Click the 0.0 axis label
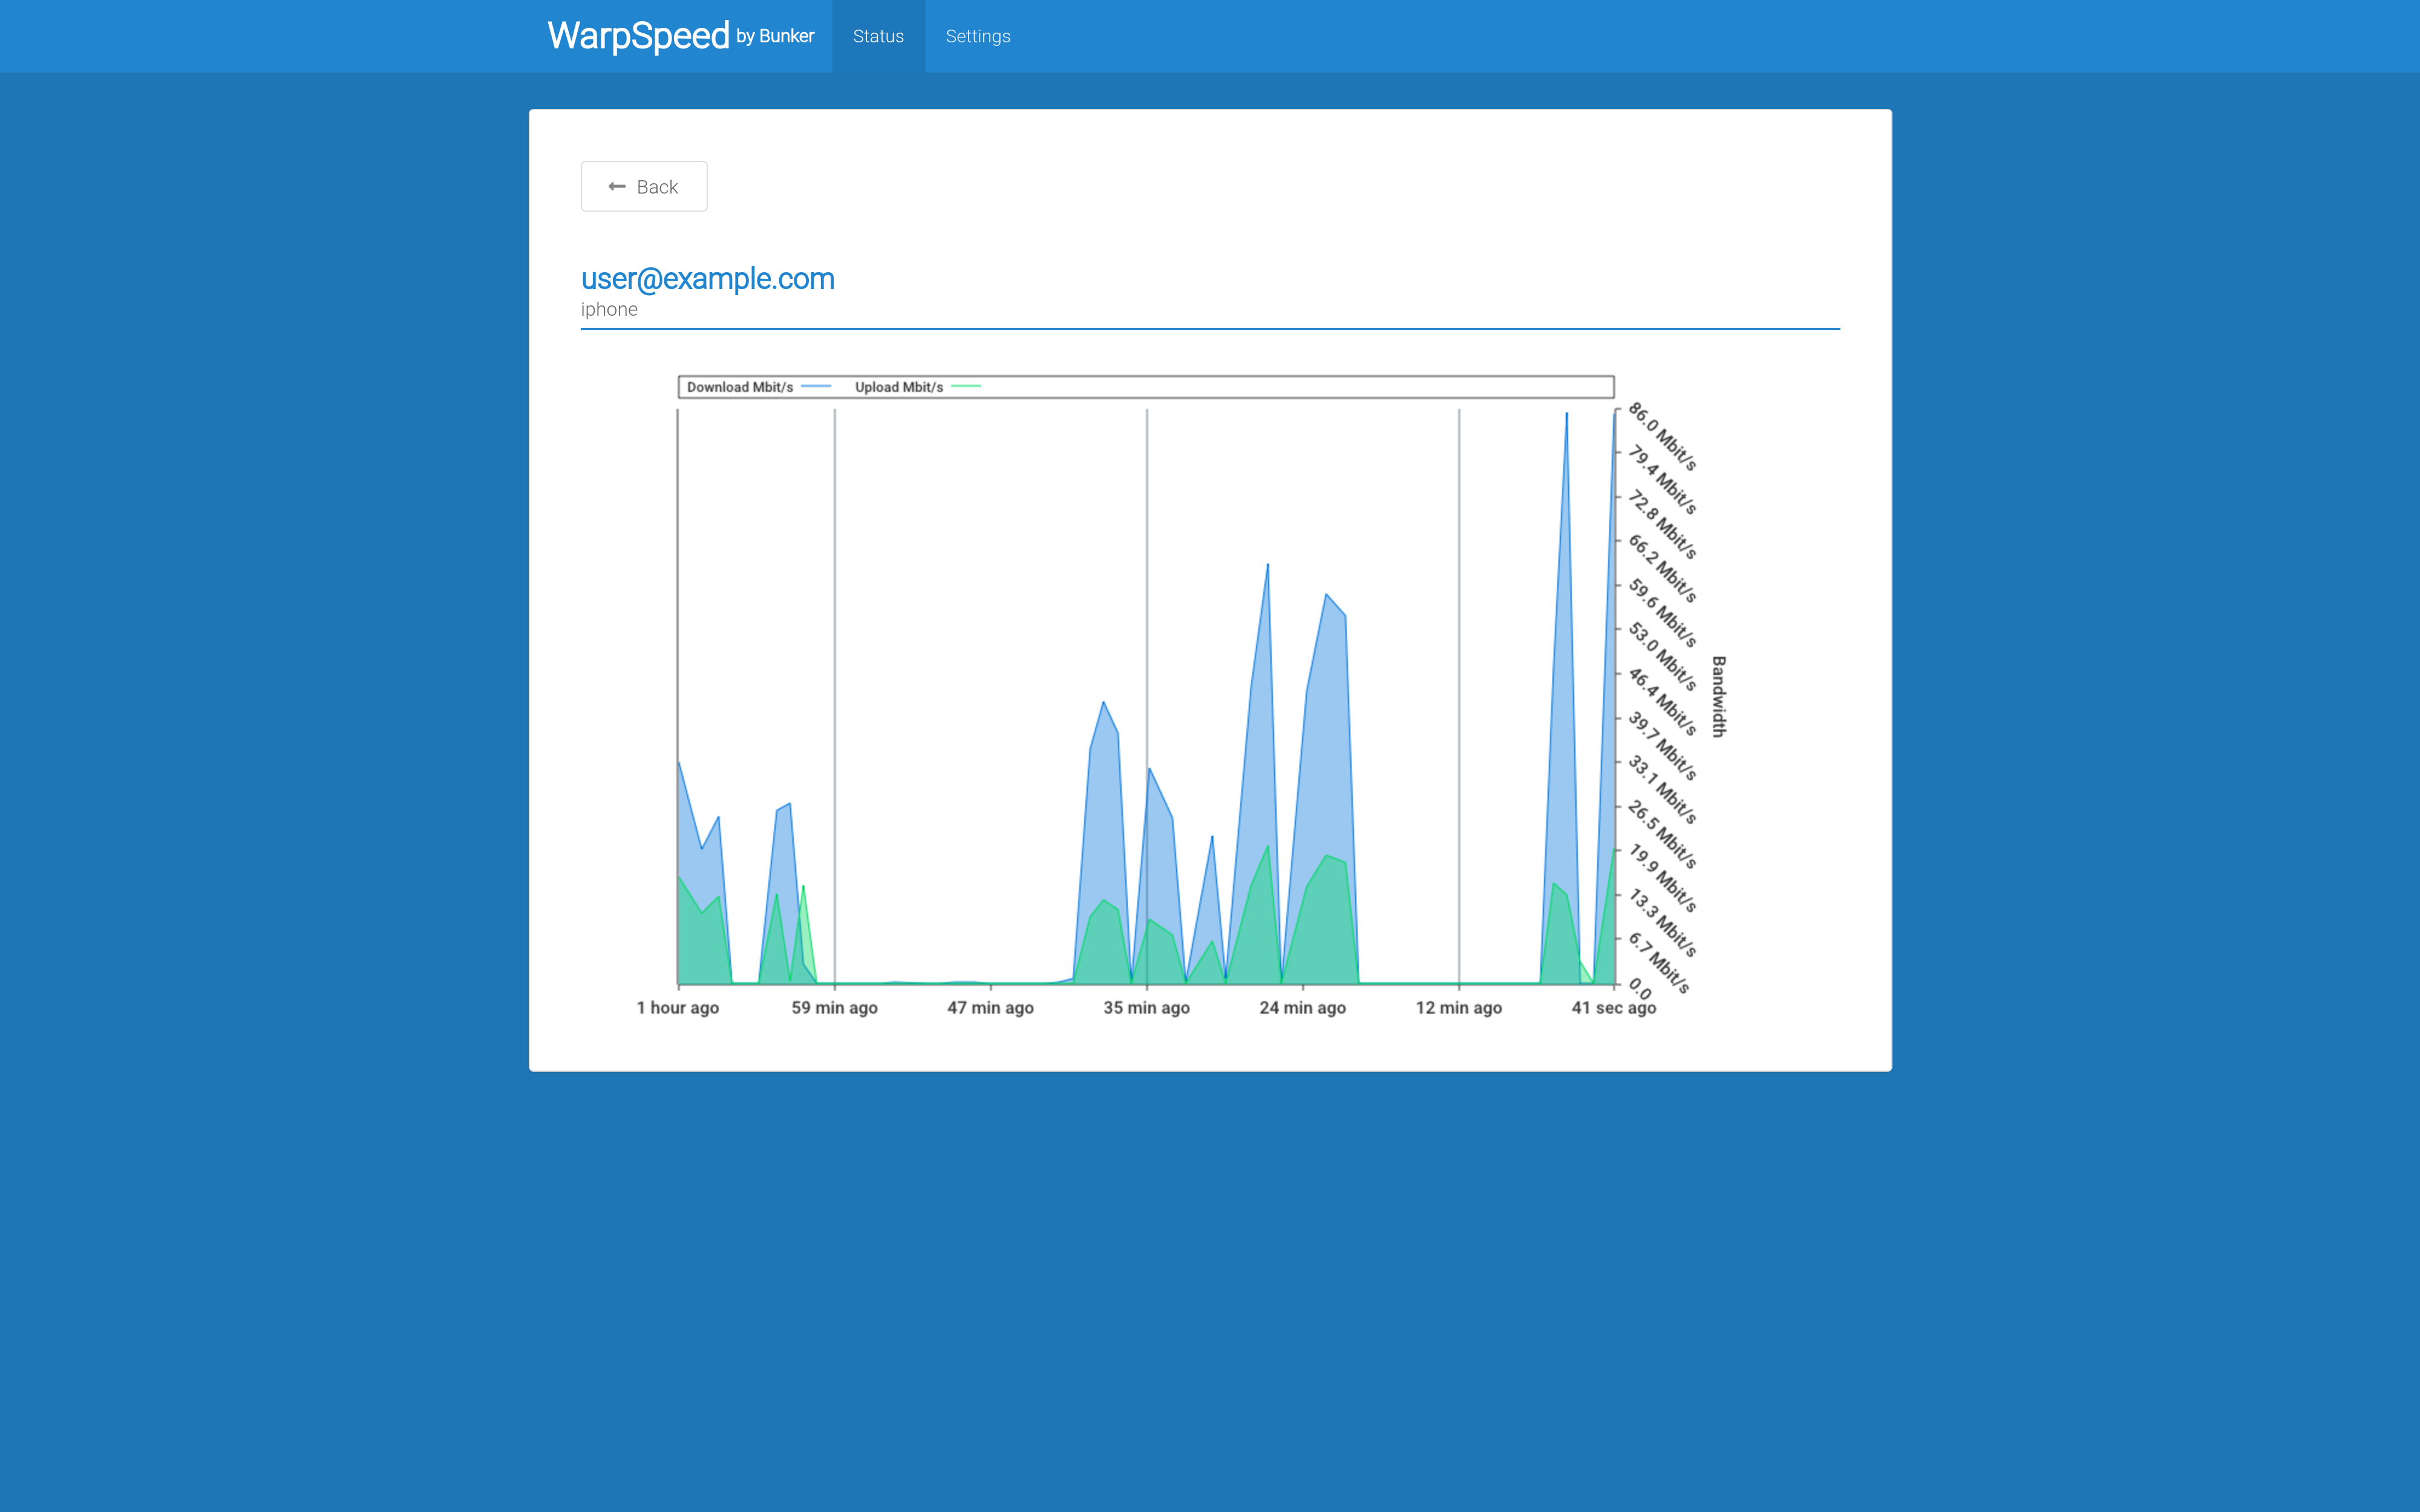This screenshot has width=2420, height=1512. click(x=1640, y=988)
